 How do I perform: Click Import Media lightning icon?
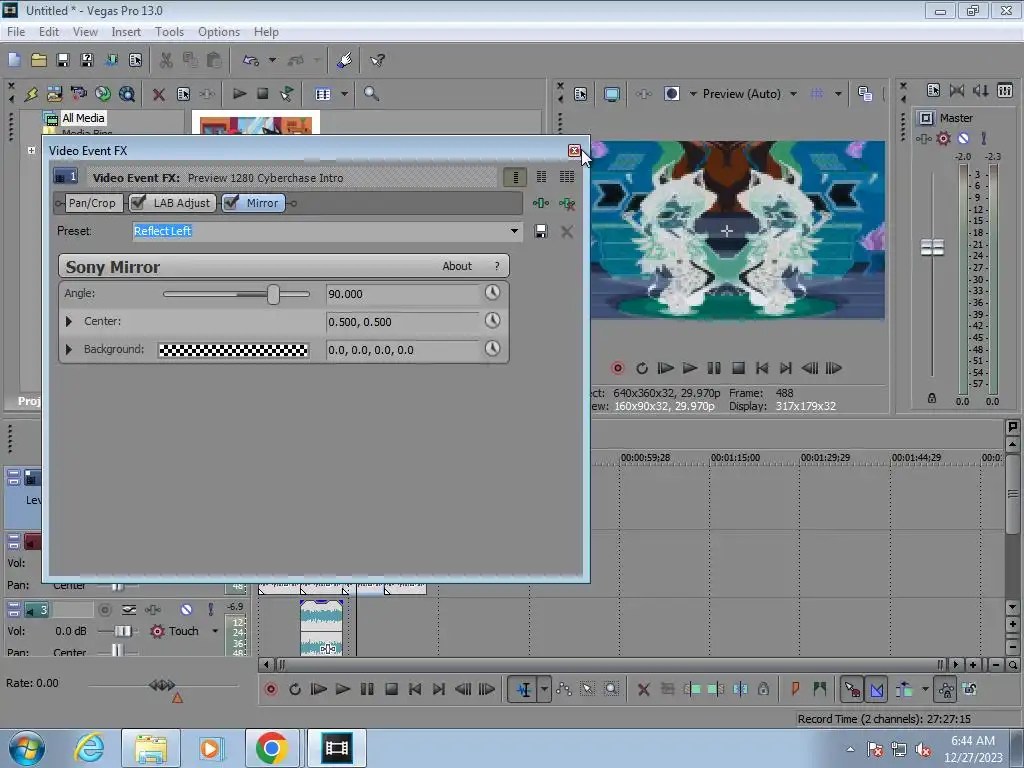pyautogui.click(x=31, y=94)
